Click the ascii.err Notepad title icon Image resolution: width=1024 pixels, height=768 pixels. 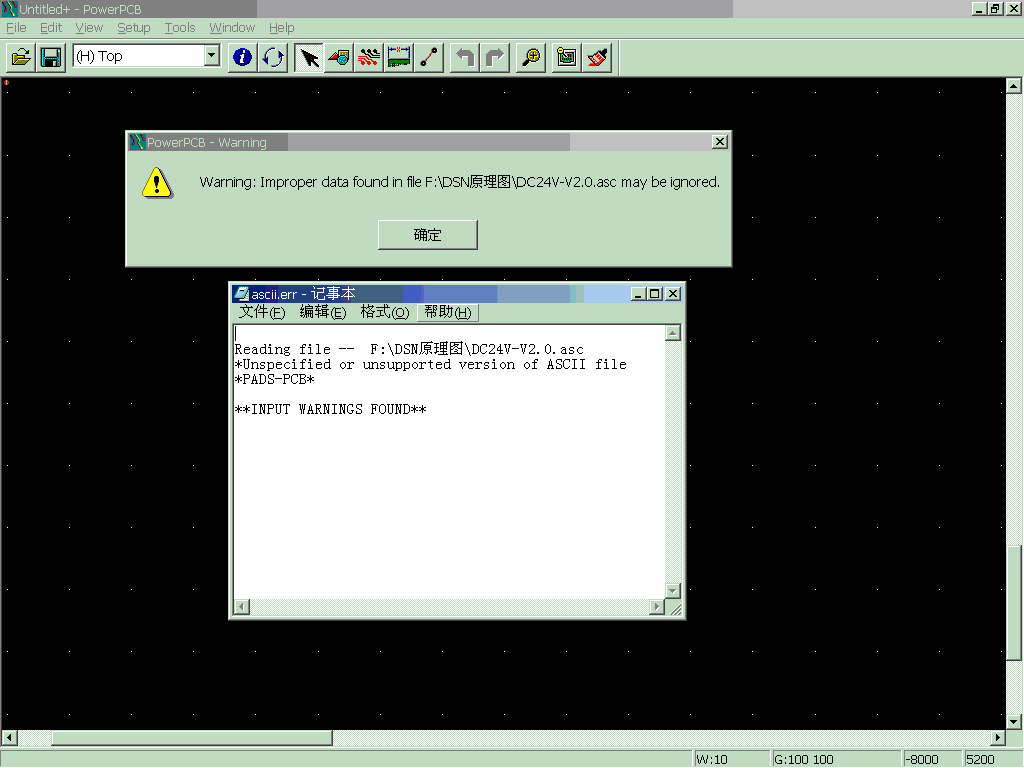(x=242, y=294)
